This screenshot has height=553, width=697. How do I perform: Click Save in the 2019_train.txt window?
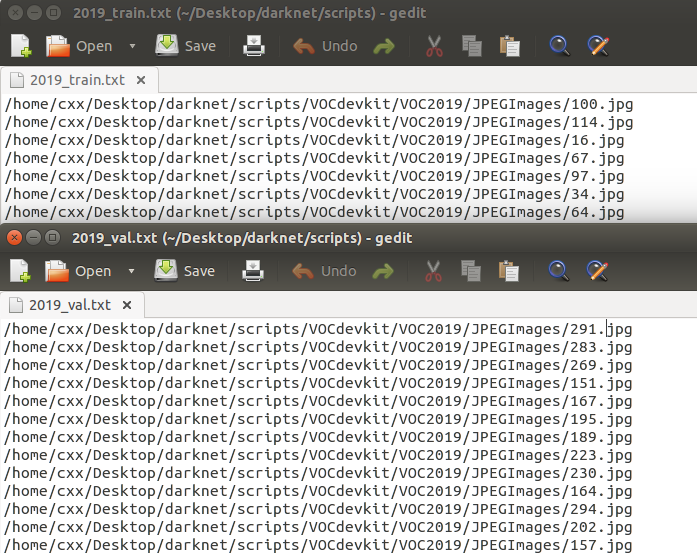185,46
